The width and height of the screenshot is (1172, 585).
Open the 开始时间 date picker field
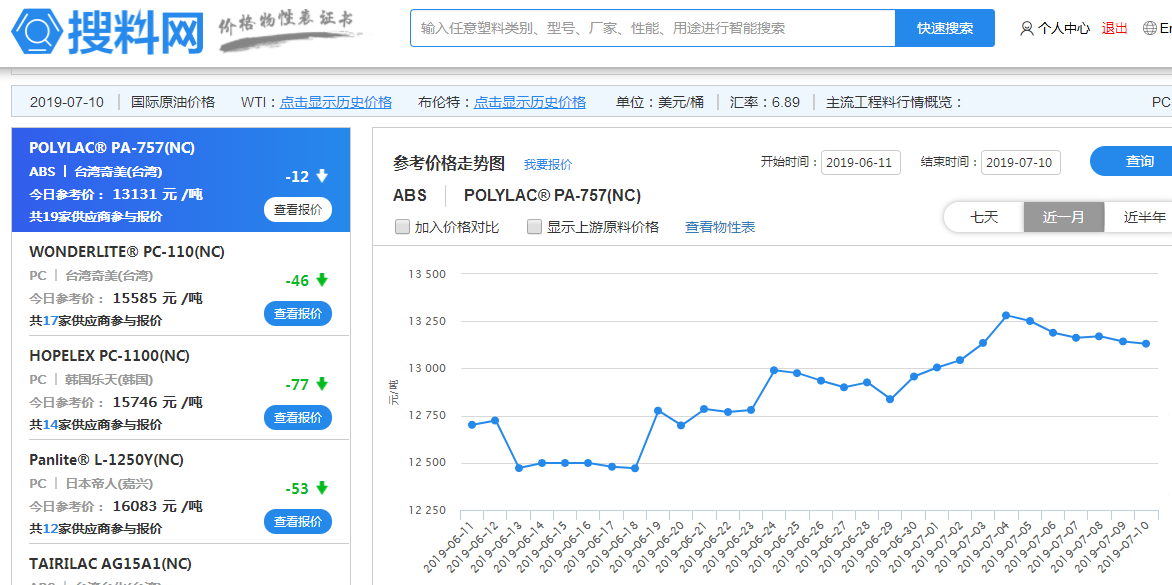(860, 162)
